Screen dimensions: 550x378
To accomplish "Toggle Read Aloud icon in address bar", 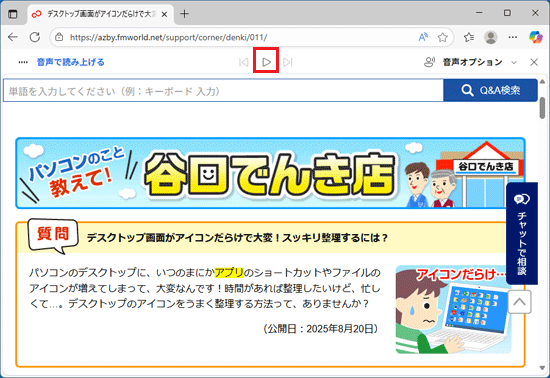I will pos(423,37).
